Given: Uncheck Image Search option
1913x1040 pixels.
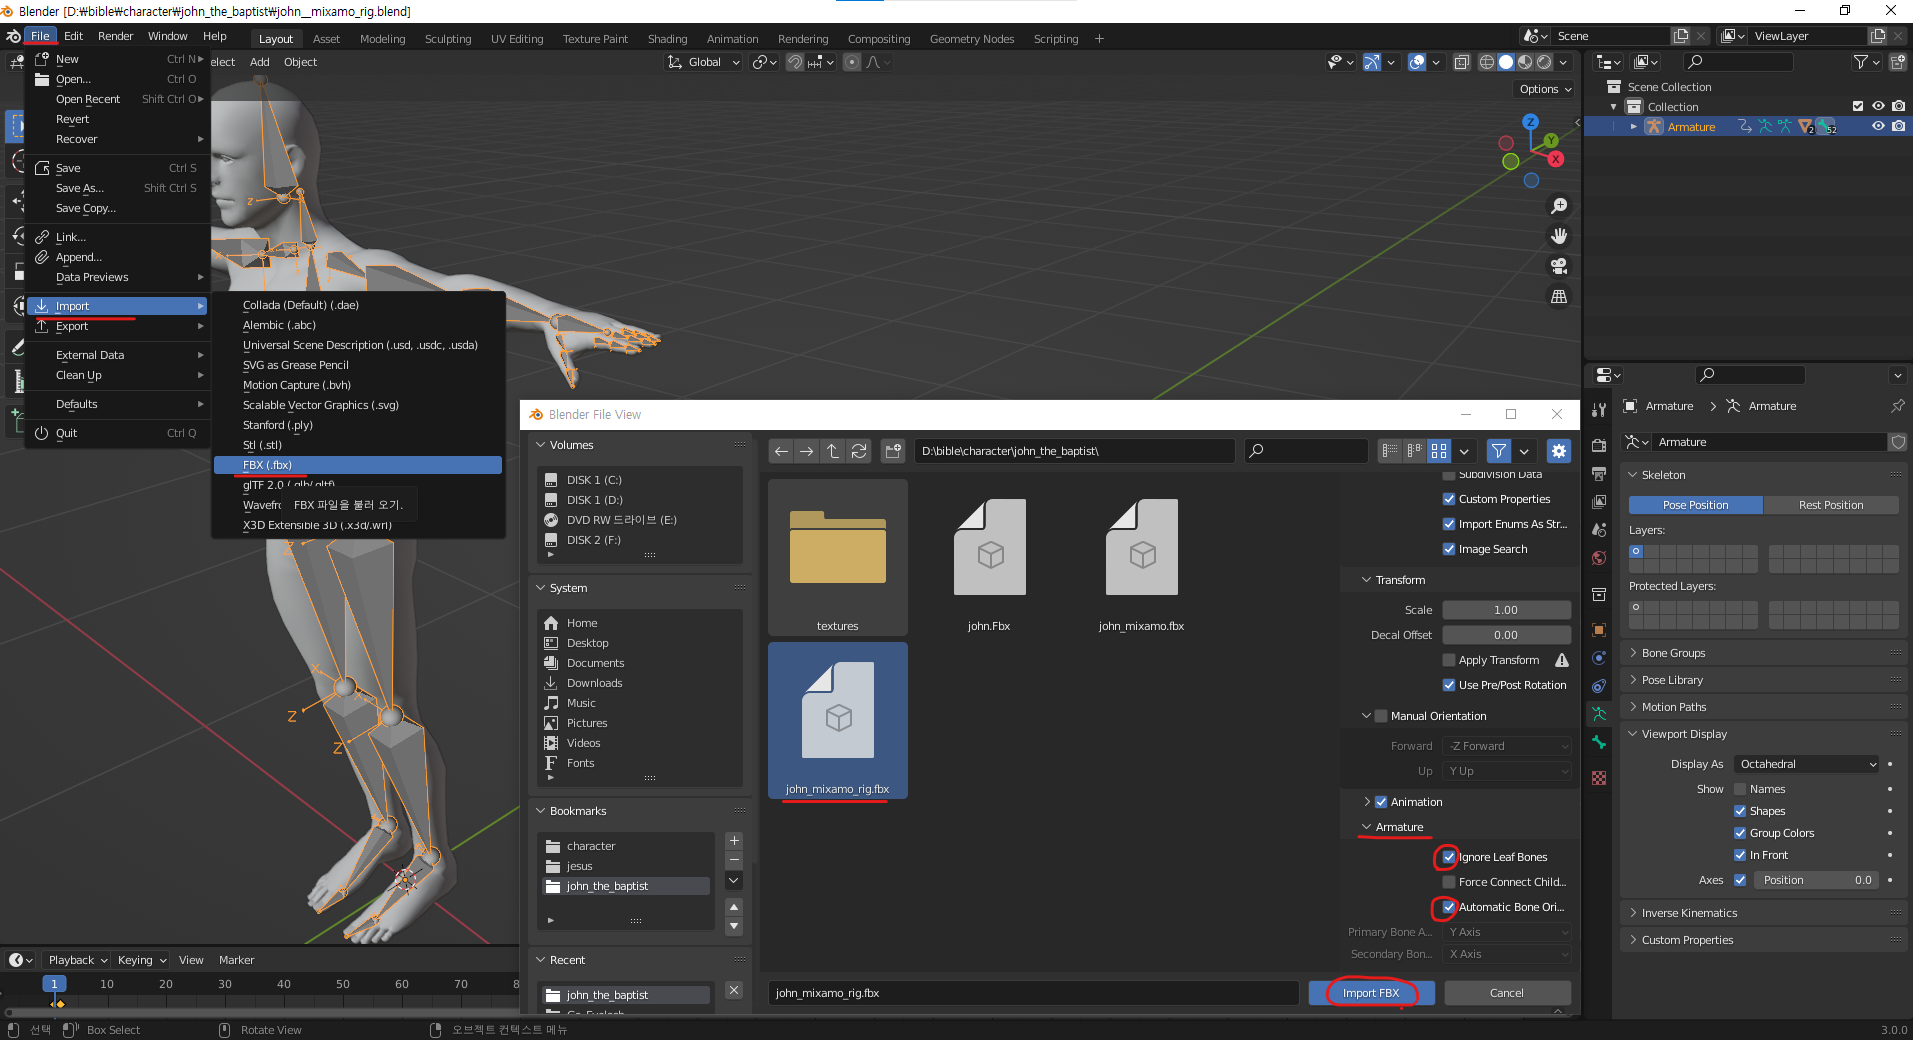Looking at the screenshot, I should [x=1449, y=549].
